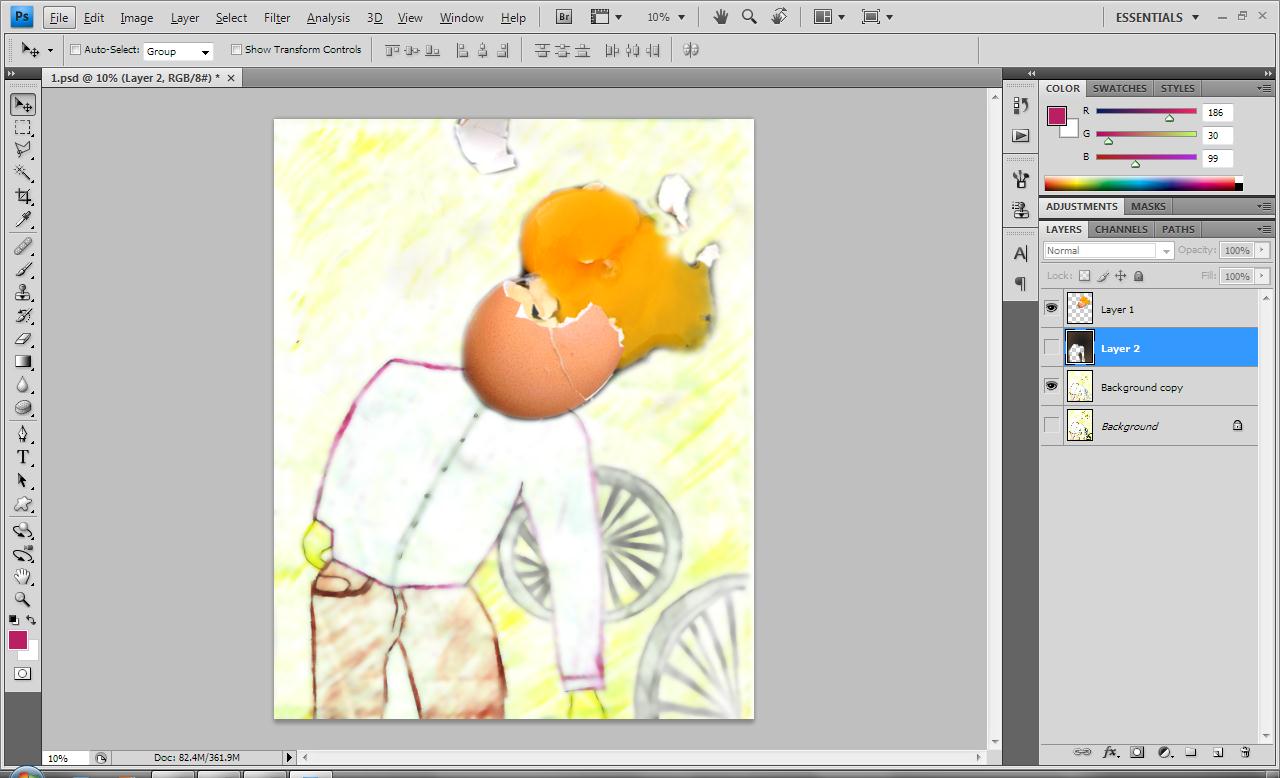Open the Essentials workspace dropdown
This screenshot has width=1280, height=778.
click(x=1158, y=17)
